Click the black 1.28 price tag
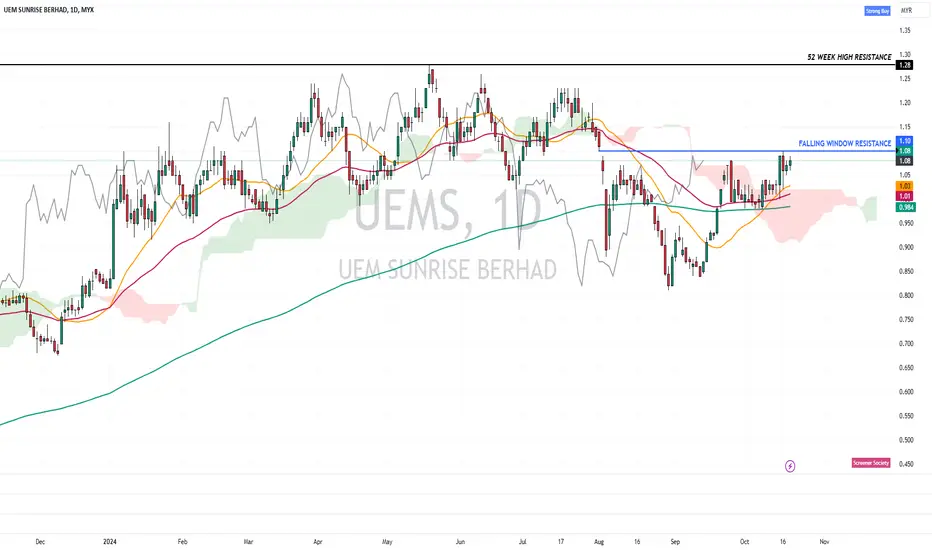 (905, 65)
